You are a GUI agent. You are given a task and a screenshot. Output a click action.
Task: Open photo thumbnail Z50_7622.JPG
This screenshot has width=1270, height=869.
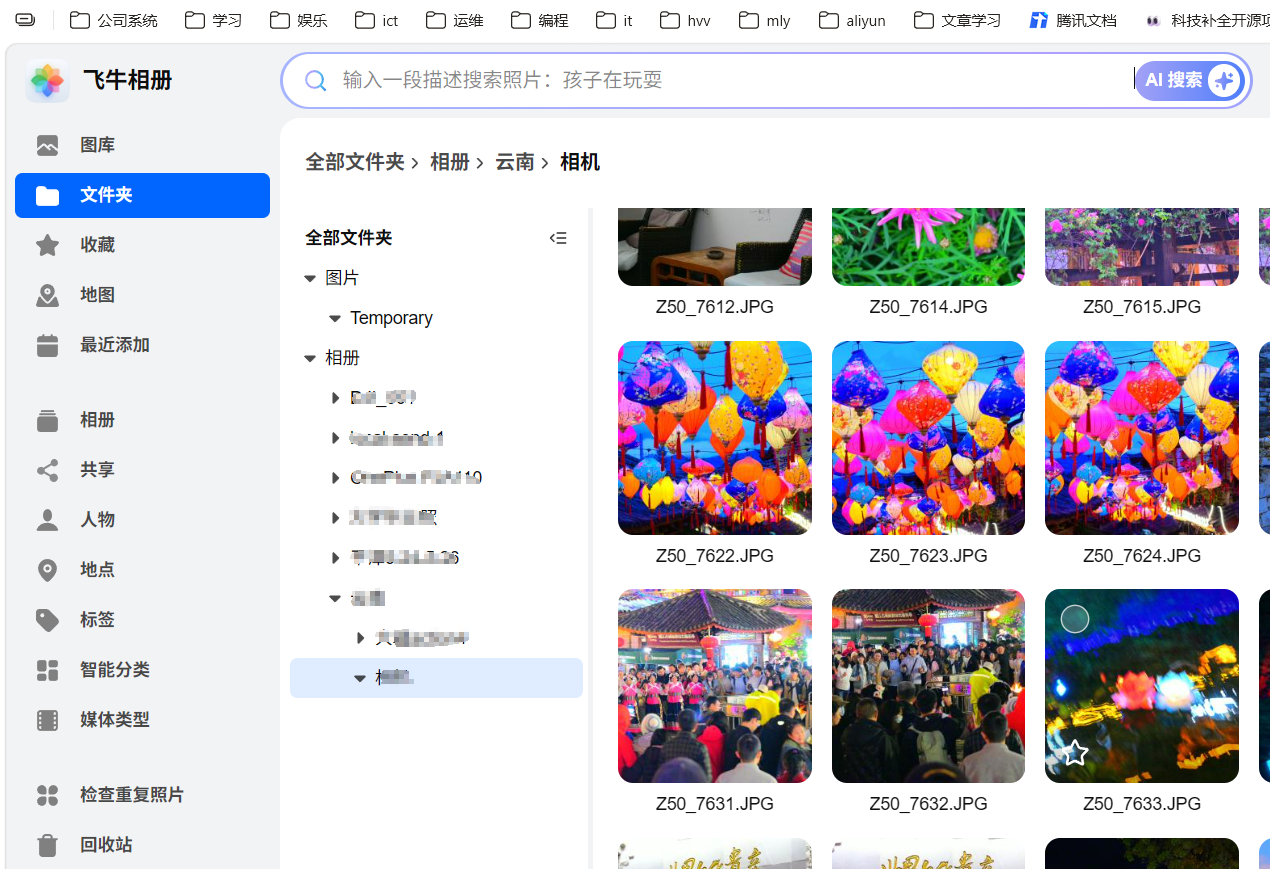click(715, 438)
